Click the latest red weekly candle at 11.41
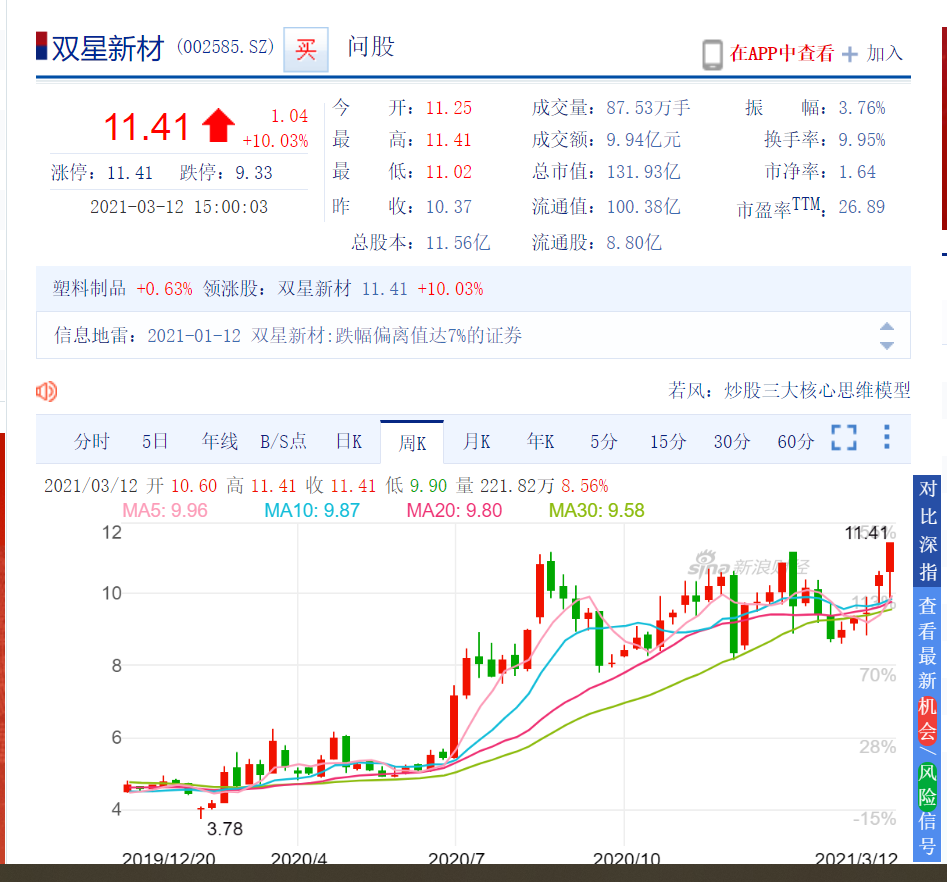 tap(890, 557)
